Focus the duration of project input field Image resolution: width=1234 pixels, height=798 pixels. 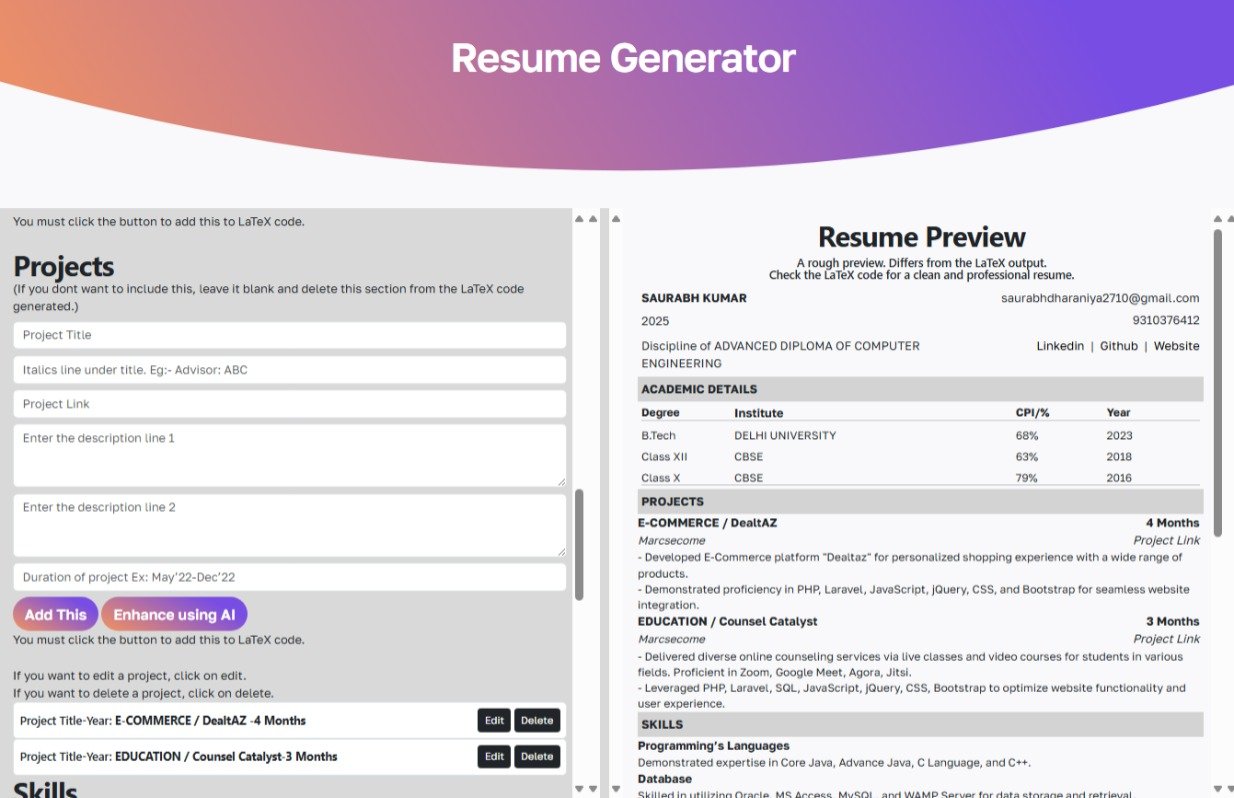point(289,577)
